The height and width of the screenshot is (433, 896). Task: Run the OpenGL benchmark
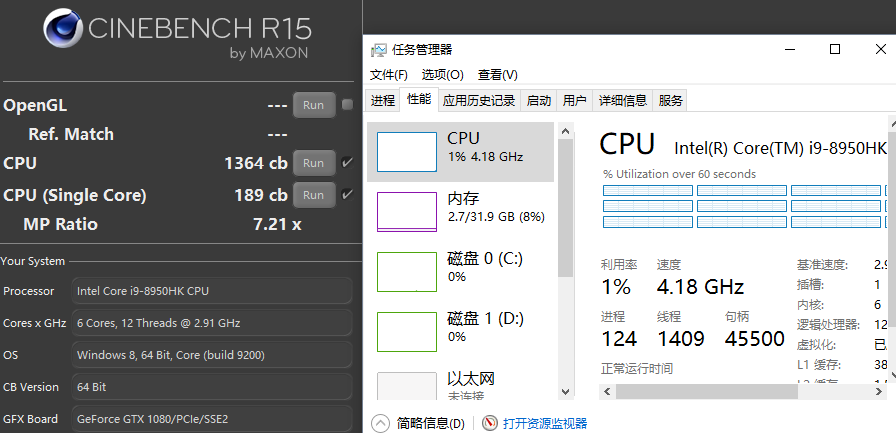(x=313, y=105)
